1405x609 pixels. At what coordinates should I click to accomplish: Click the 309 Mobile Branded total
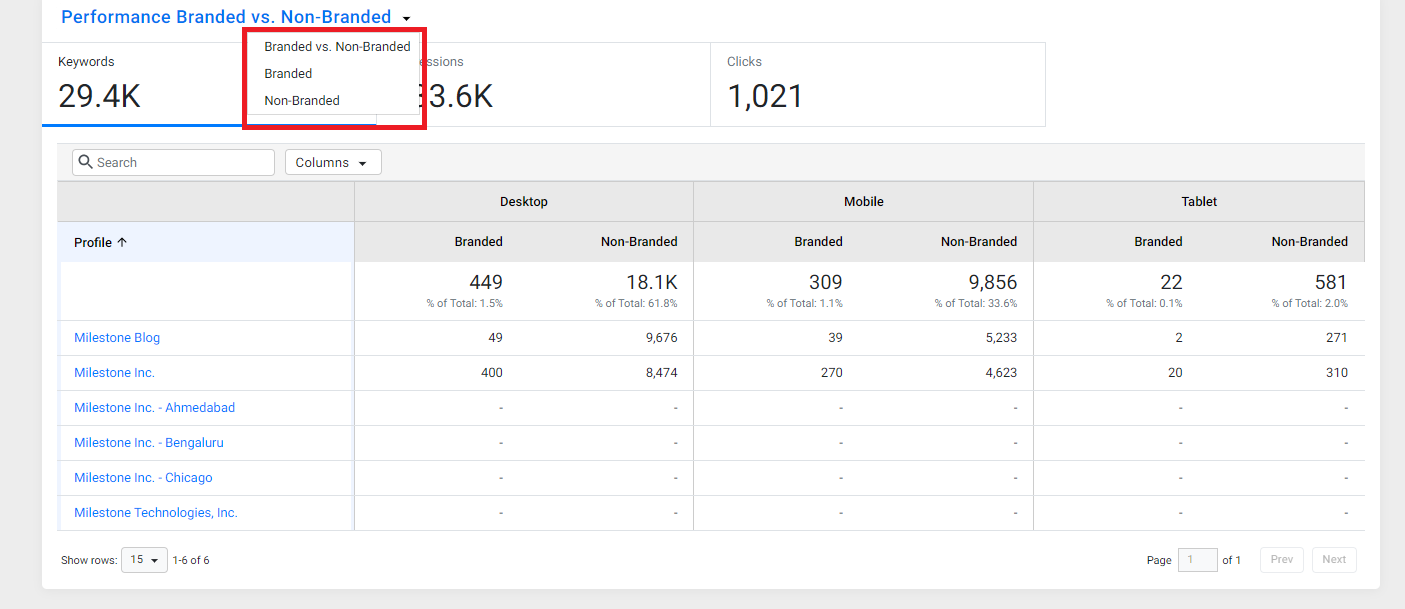click(826, 282)
